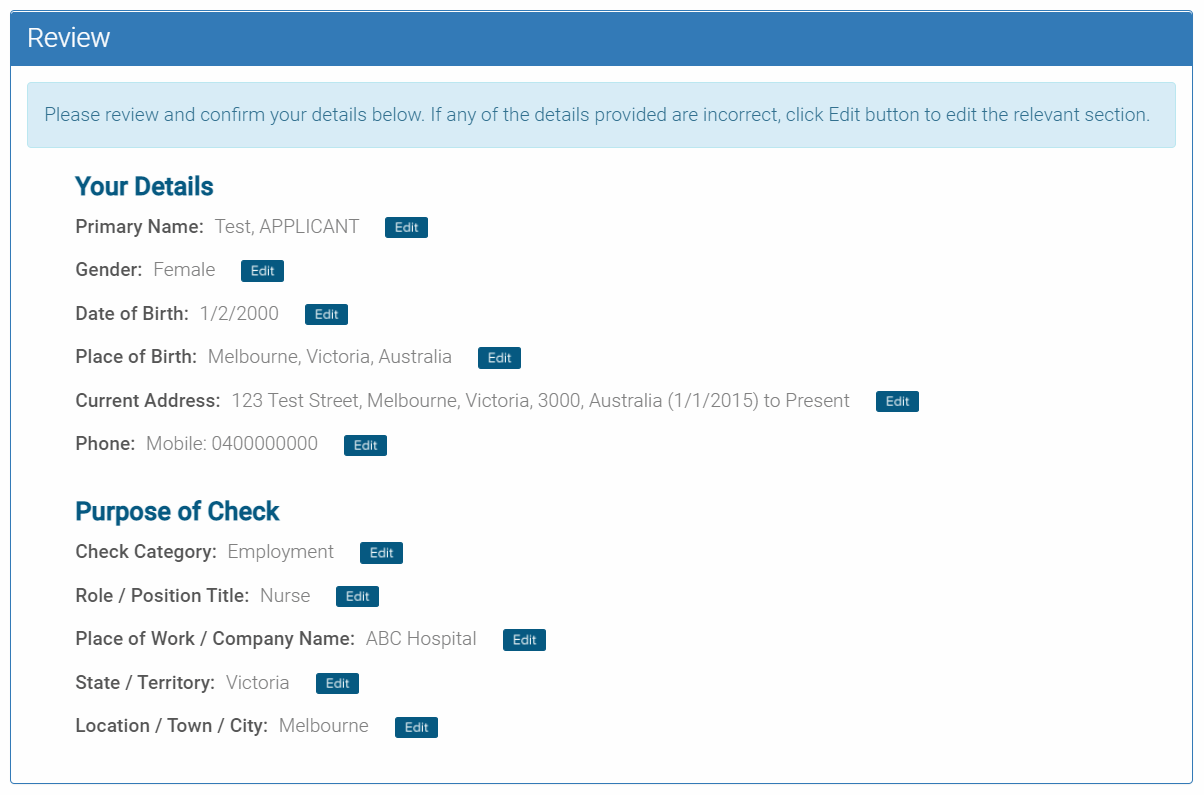Edit the Check Category selection
Screen dimensions: 1204x795
tap(381, 552)
